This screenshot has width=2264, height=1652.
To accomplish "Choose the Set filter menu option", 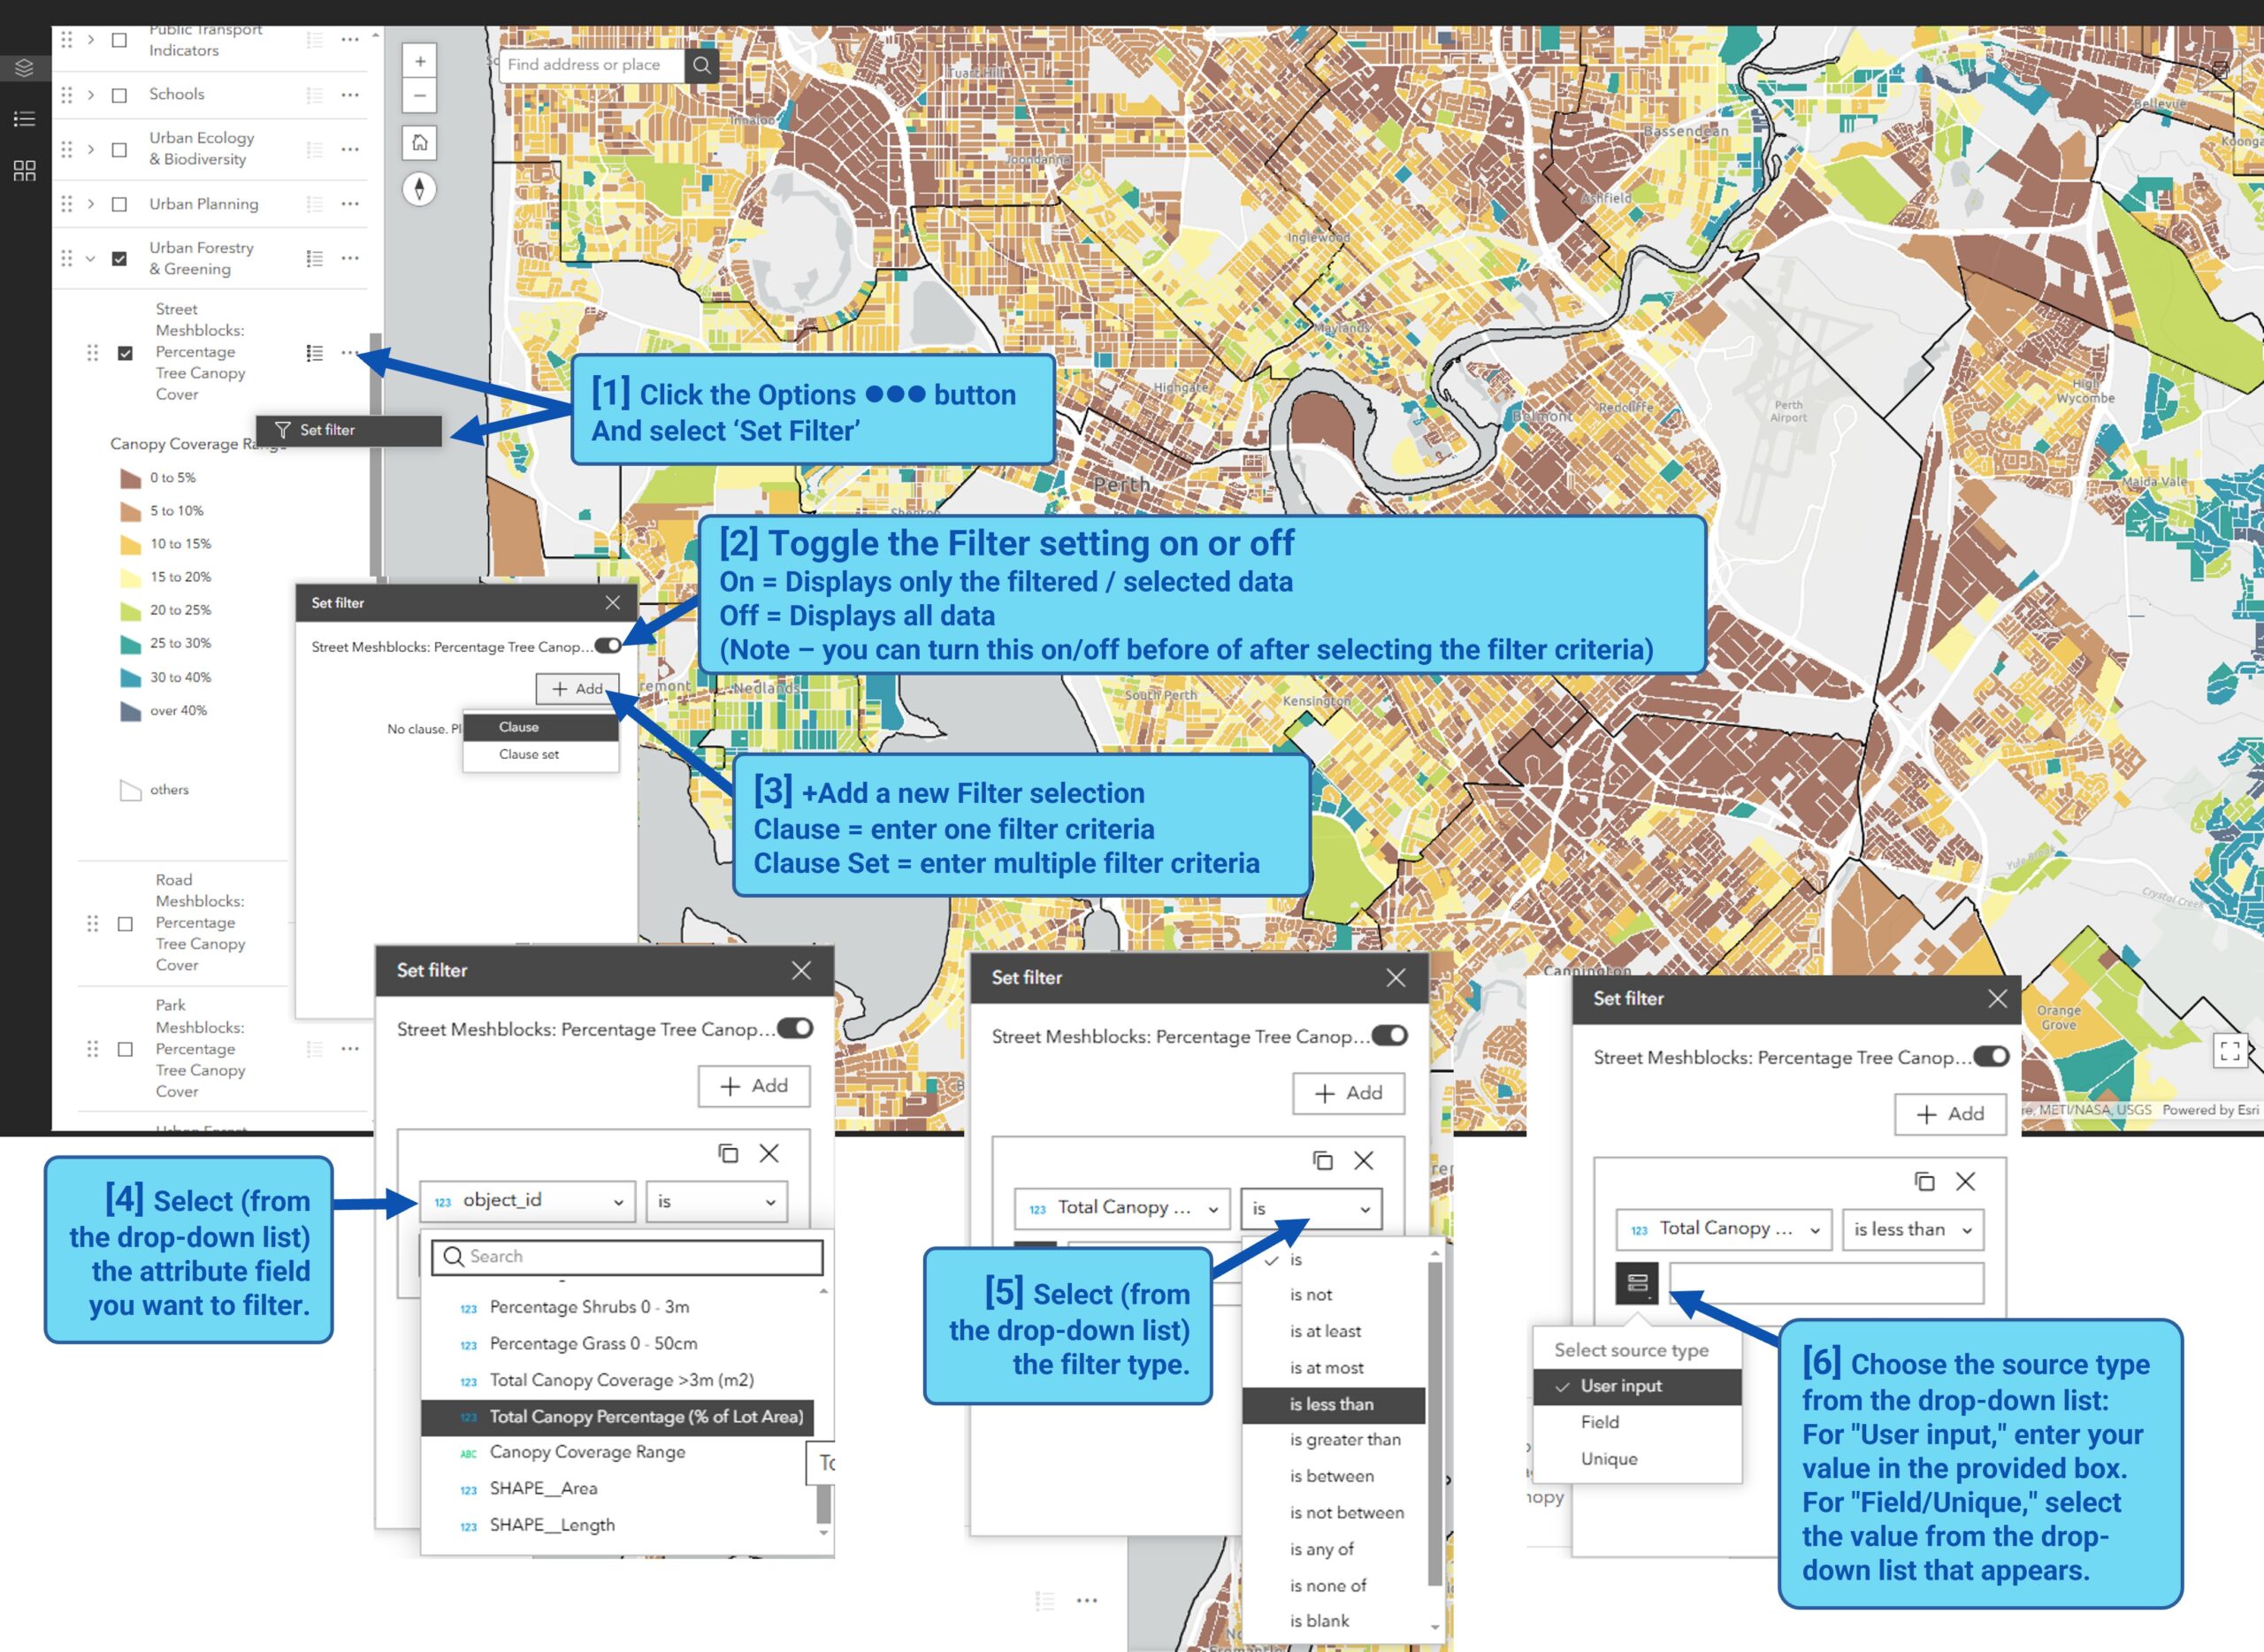I will 328,430.
